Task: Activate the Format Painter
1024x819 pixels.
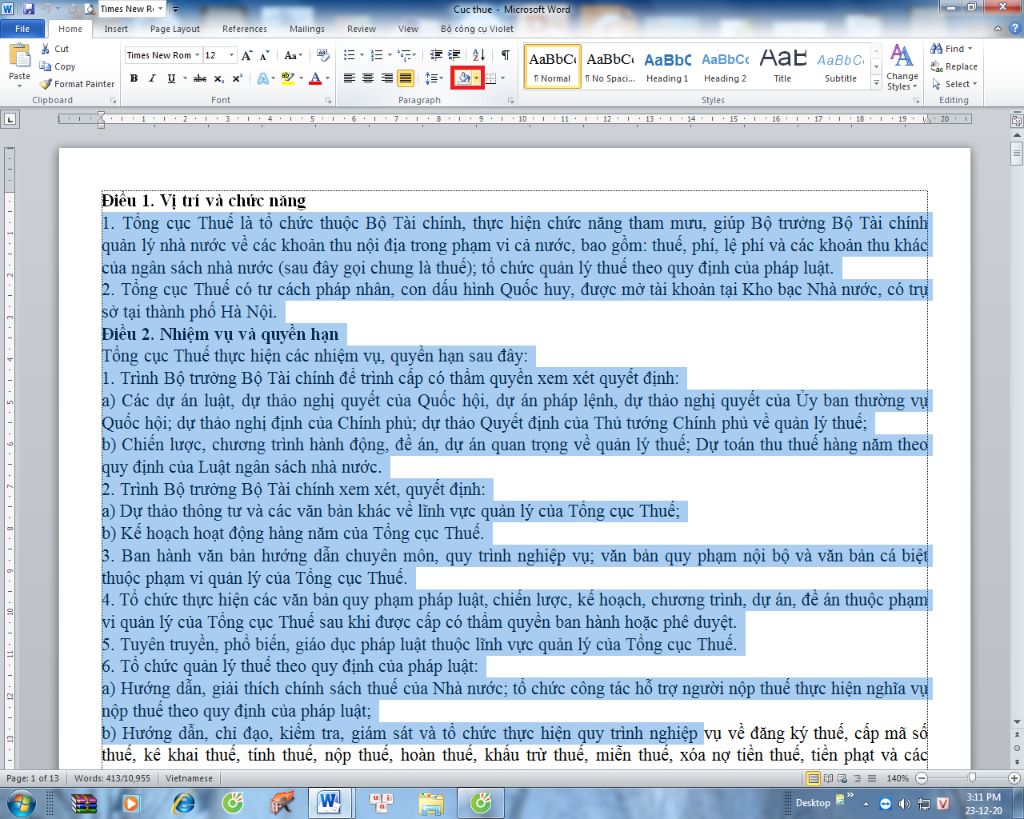Action: 77,84
